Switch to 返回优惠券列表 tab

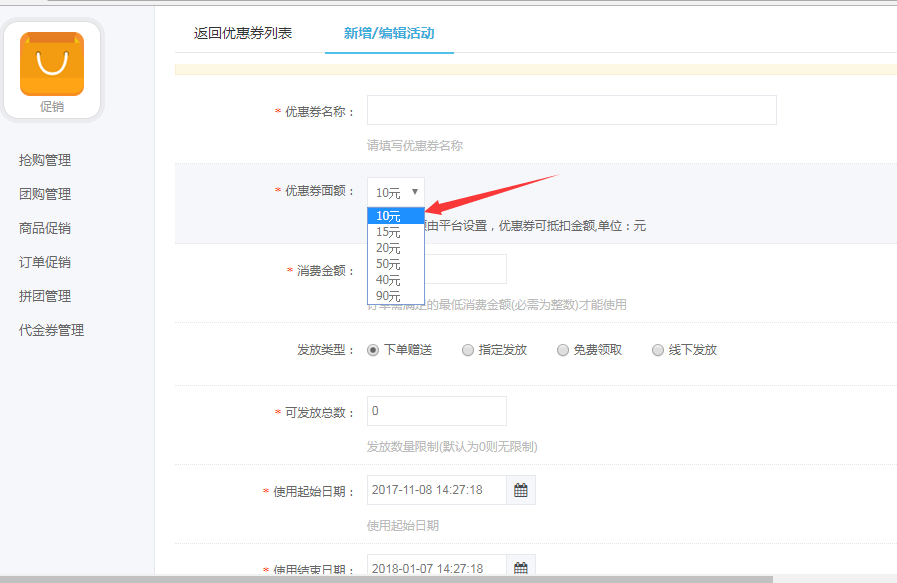tap(243, 33)
